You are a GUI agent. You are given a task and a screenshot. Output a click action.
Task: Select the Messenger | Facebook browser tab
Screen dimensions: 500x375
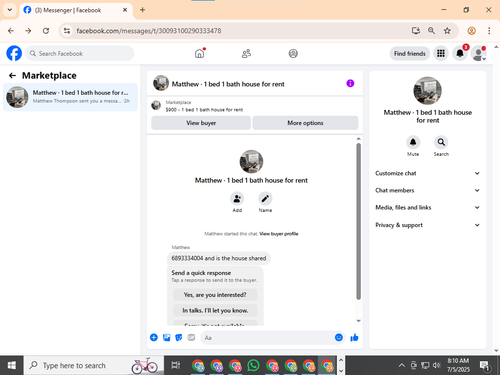coord(76,10)
